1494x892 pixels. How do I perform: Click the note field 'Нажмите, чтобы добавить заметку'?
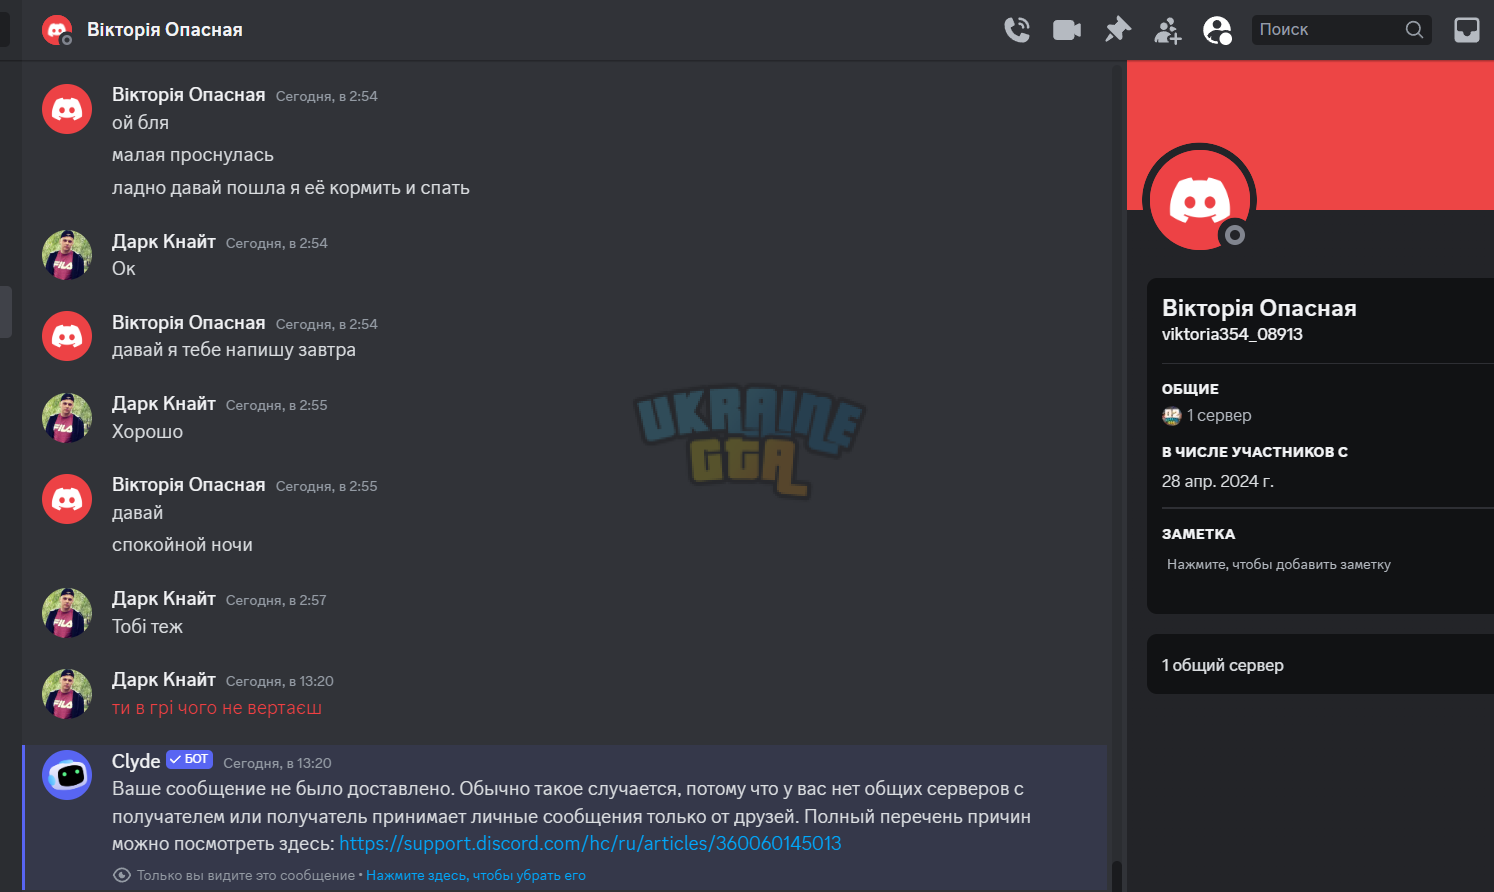point(1279,564)
